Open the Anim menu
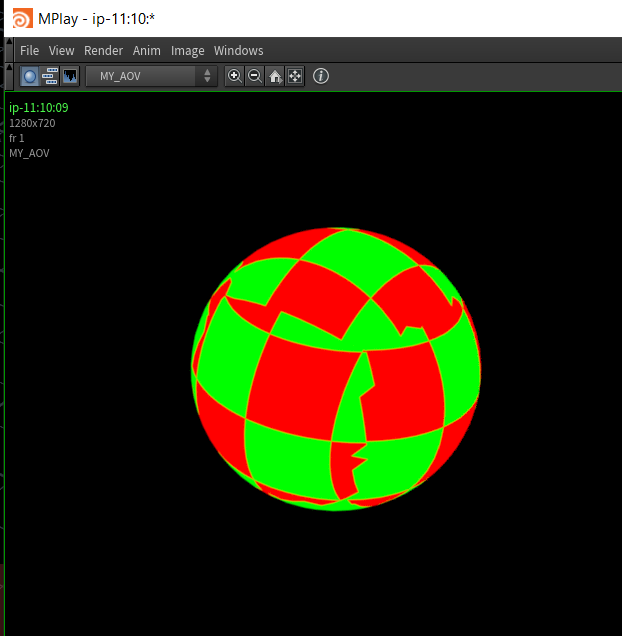 point(146,51)
